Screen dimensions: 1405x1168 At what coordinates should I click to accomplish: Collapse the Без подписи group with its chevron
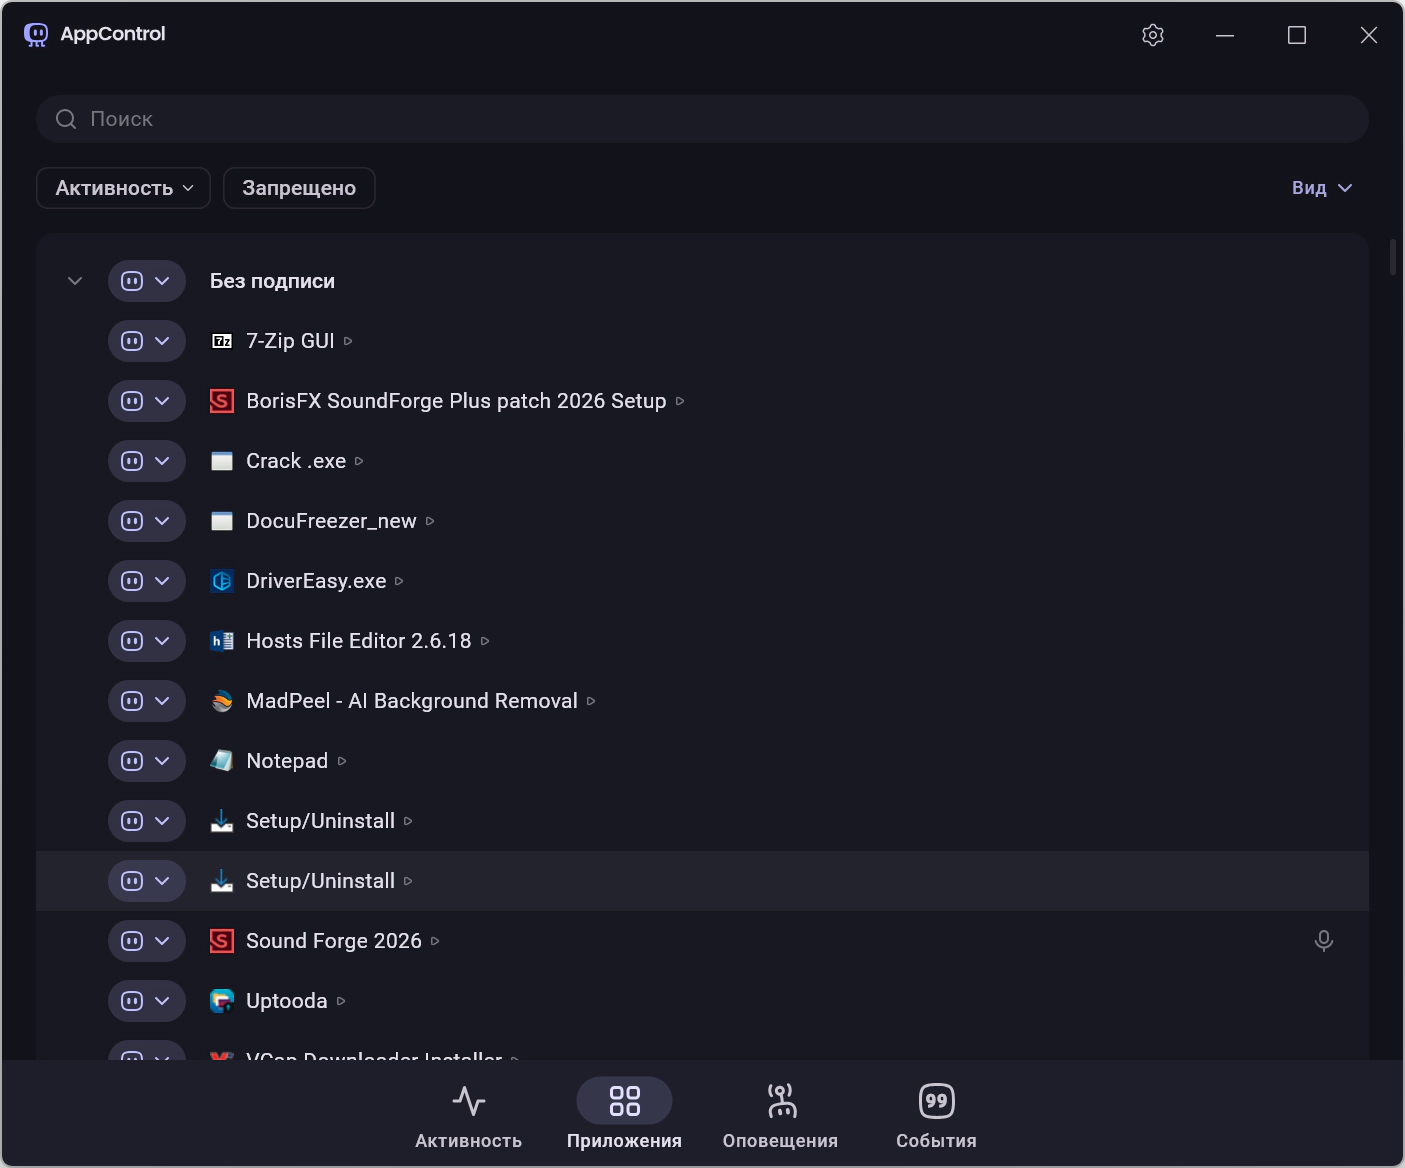point(75,281)
